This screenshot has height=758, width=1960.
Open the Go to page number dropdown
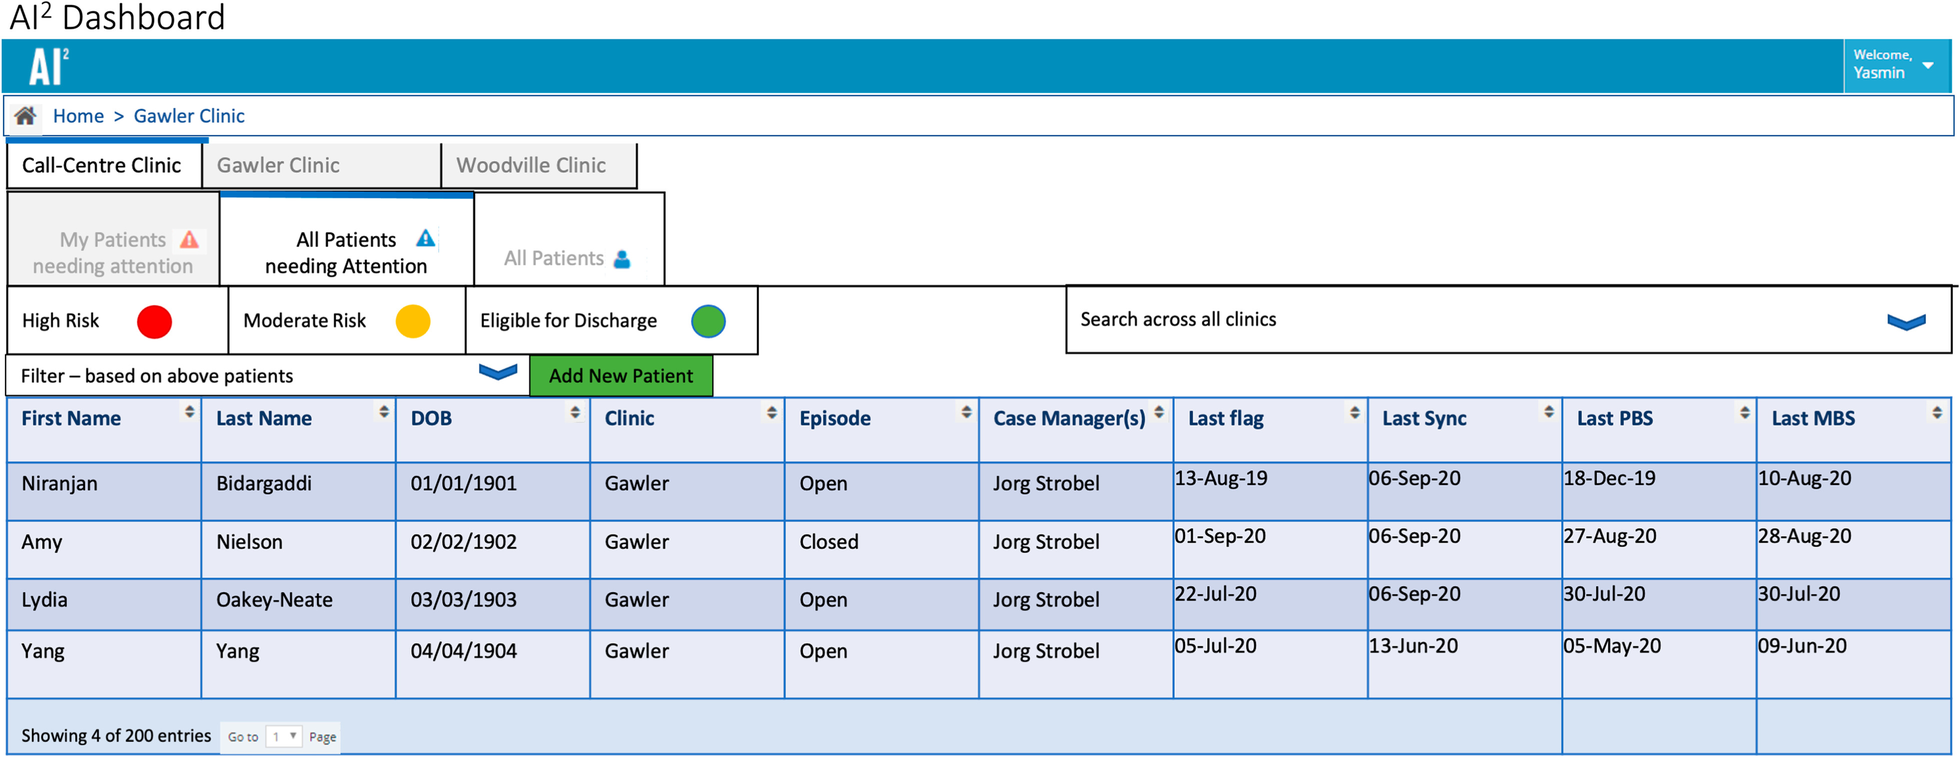tap(284, 737)
